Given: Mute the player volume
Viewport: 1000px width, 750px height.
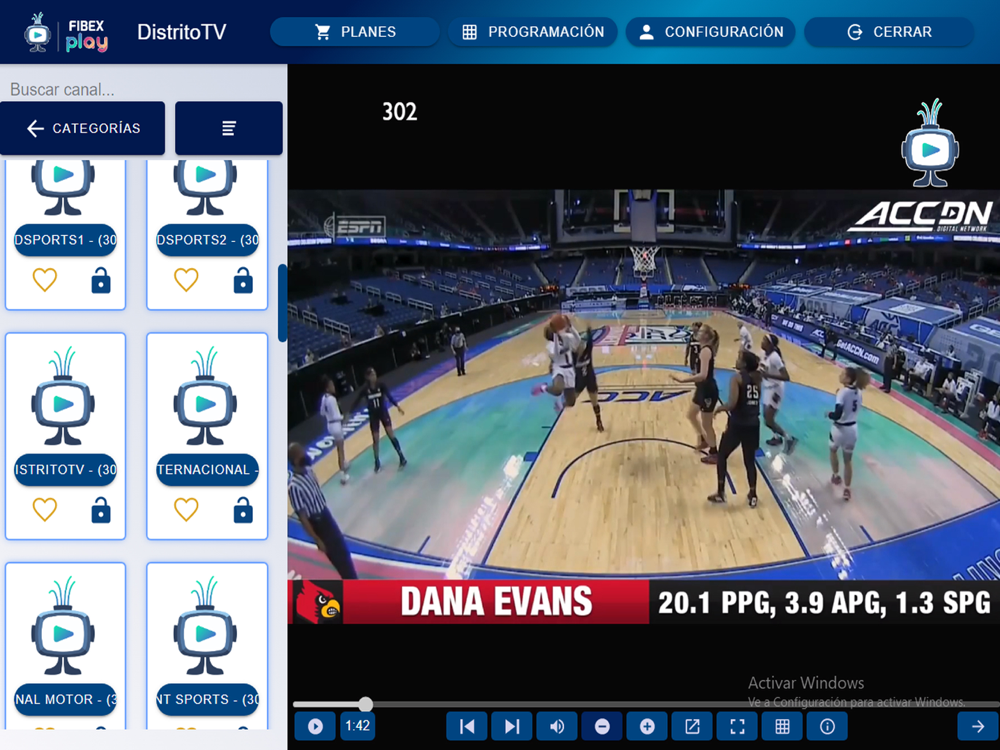Looking at the screenshot, I should click(x=557, y=726).
